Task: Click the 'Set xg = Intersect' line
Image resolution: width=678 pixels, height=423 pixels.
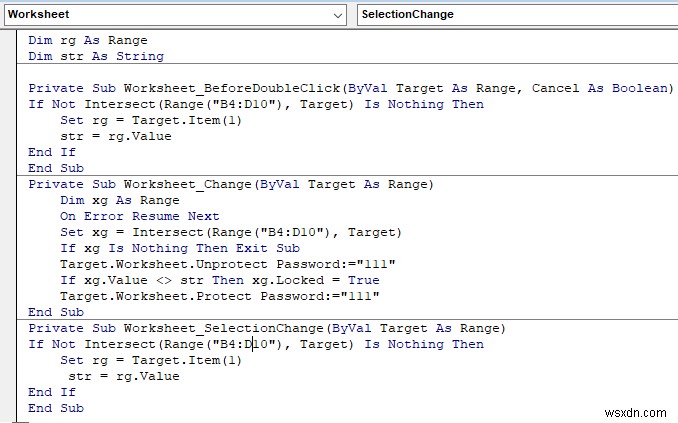Action: [x=231, y=232]
